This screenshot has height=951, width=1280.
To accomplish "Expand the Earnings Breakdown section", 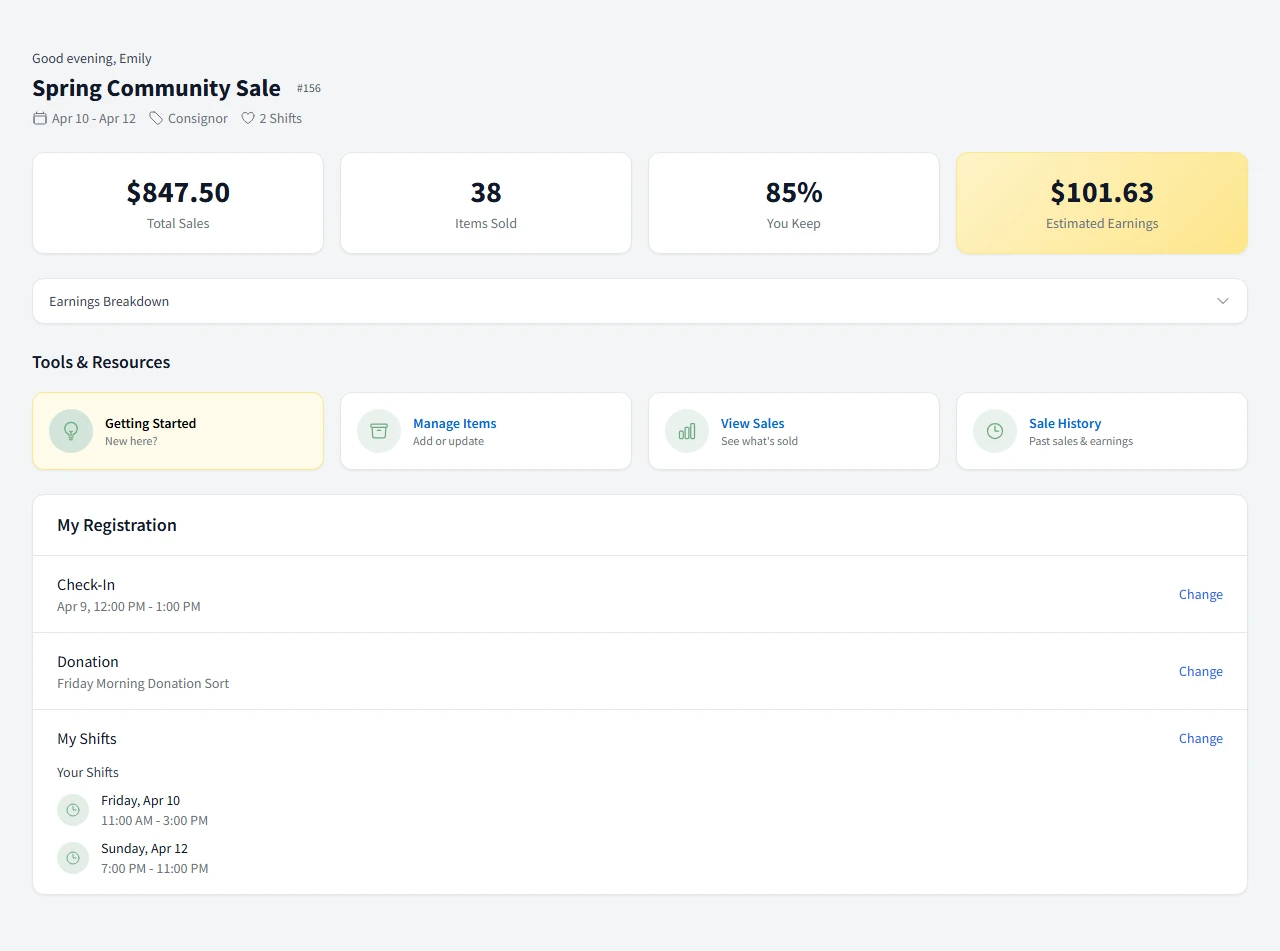I will (x=640, y=300).
